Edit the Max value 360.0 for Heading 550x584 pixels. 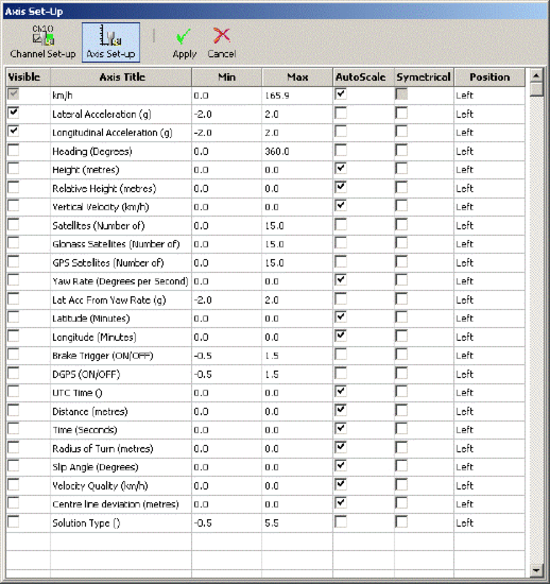pos(297,151)
